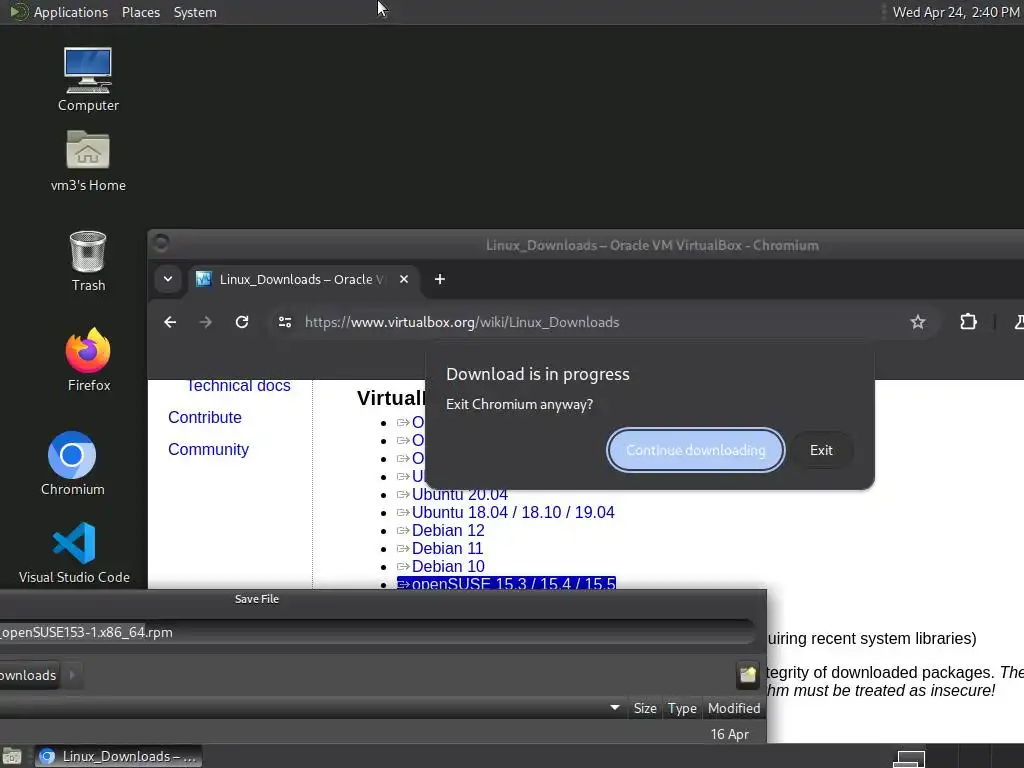Viewport: 1024px width, 768px height.
Task: Open the Technical docs link
Action: [238, 386]
